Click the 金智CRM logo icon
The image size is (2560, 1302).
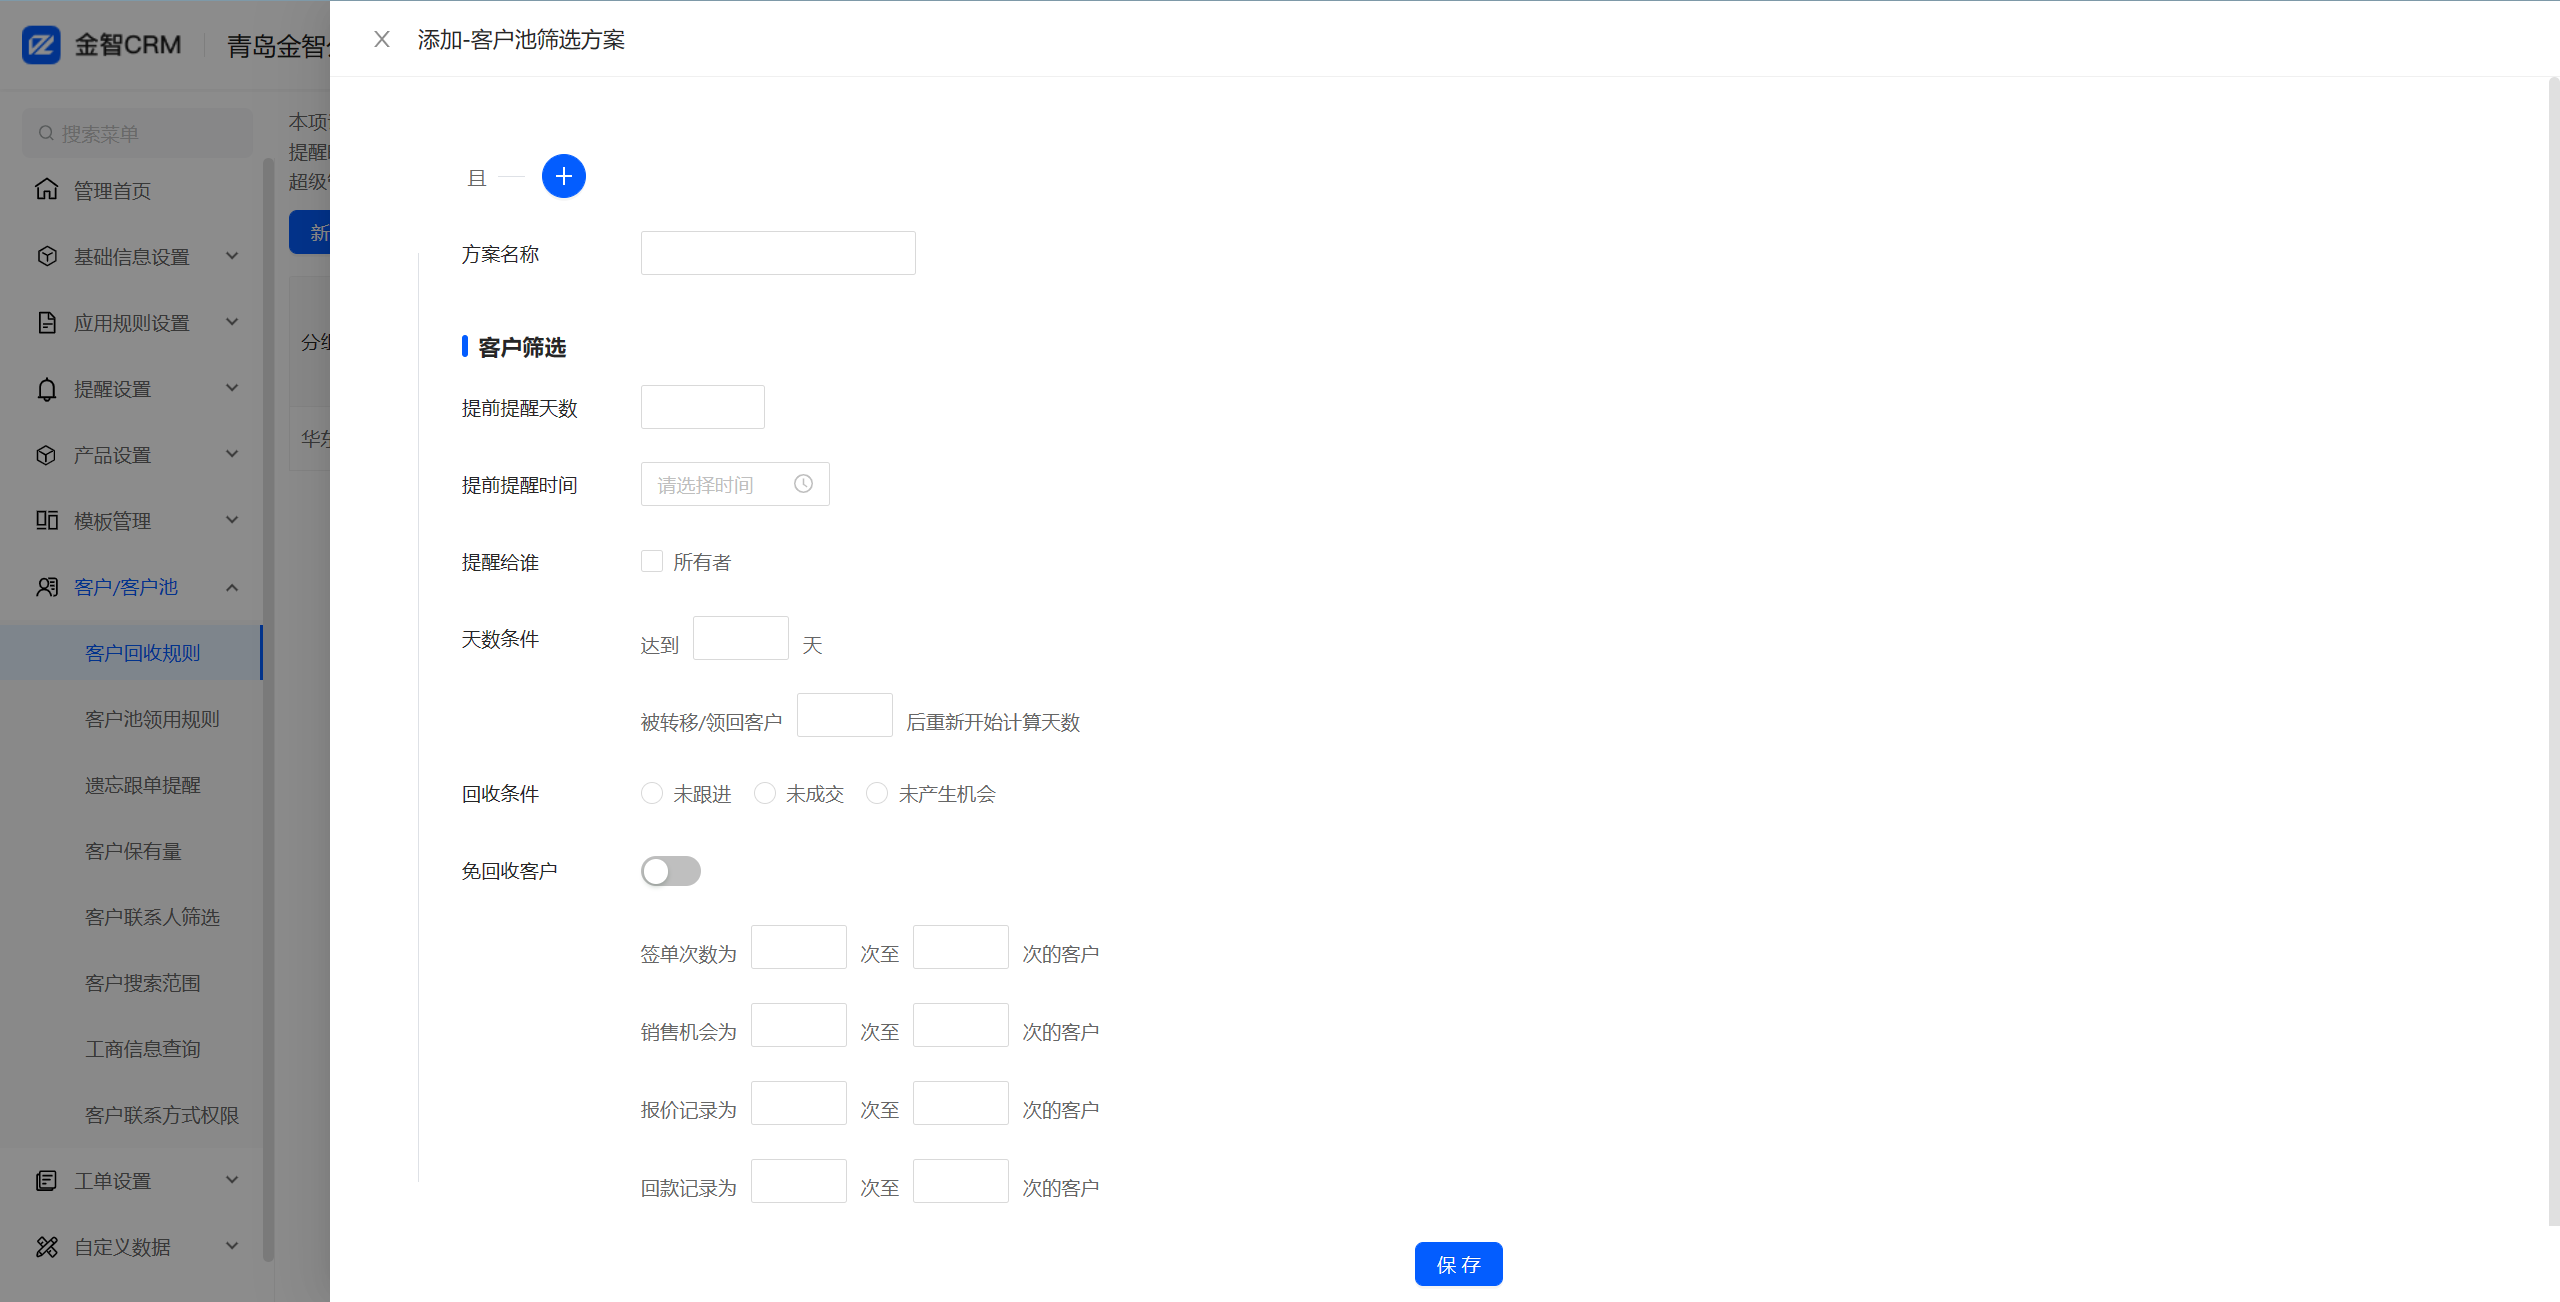click(41, 45)
